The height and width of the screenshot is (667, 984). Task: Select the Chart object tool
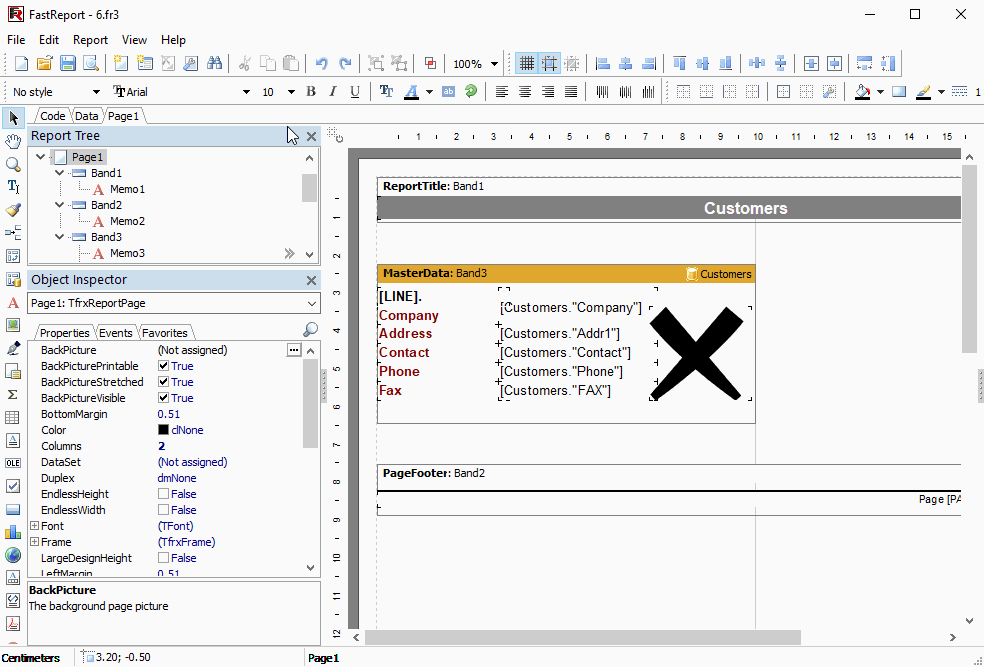[13, 532]
